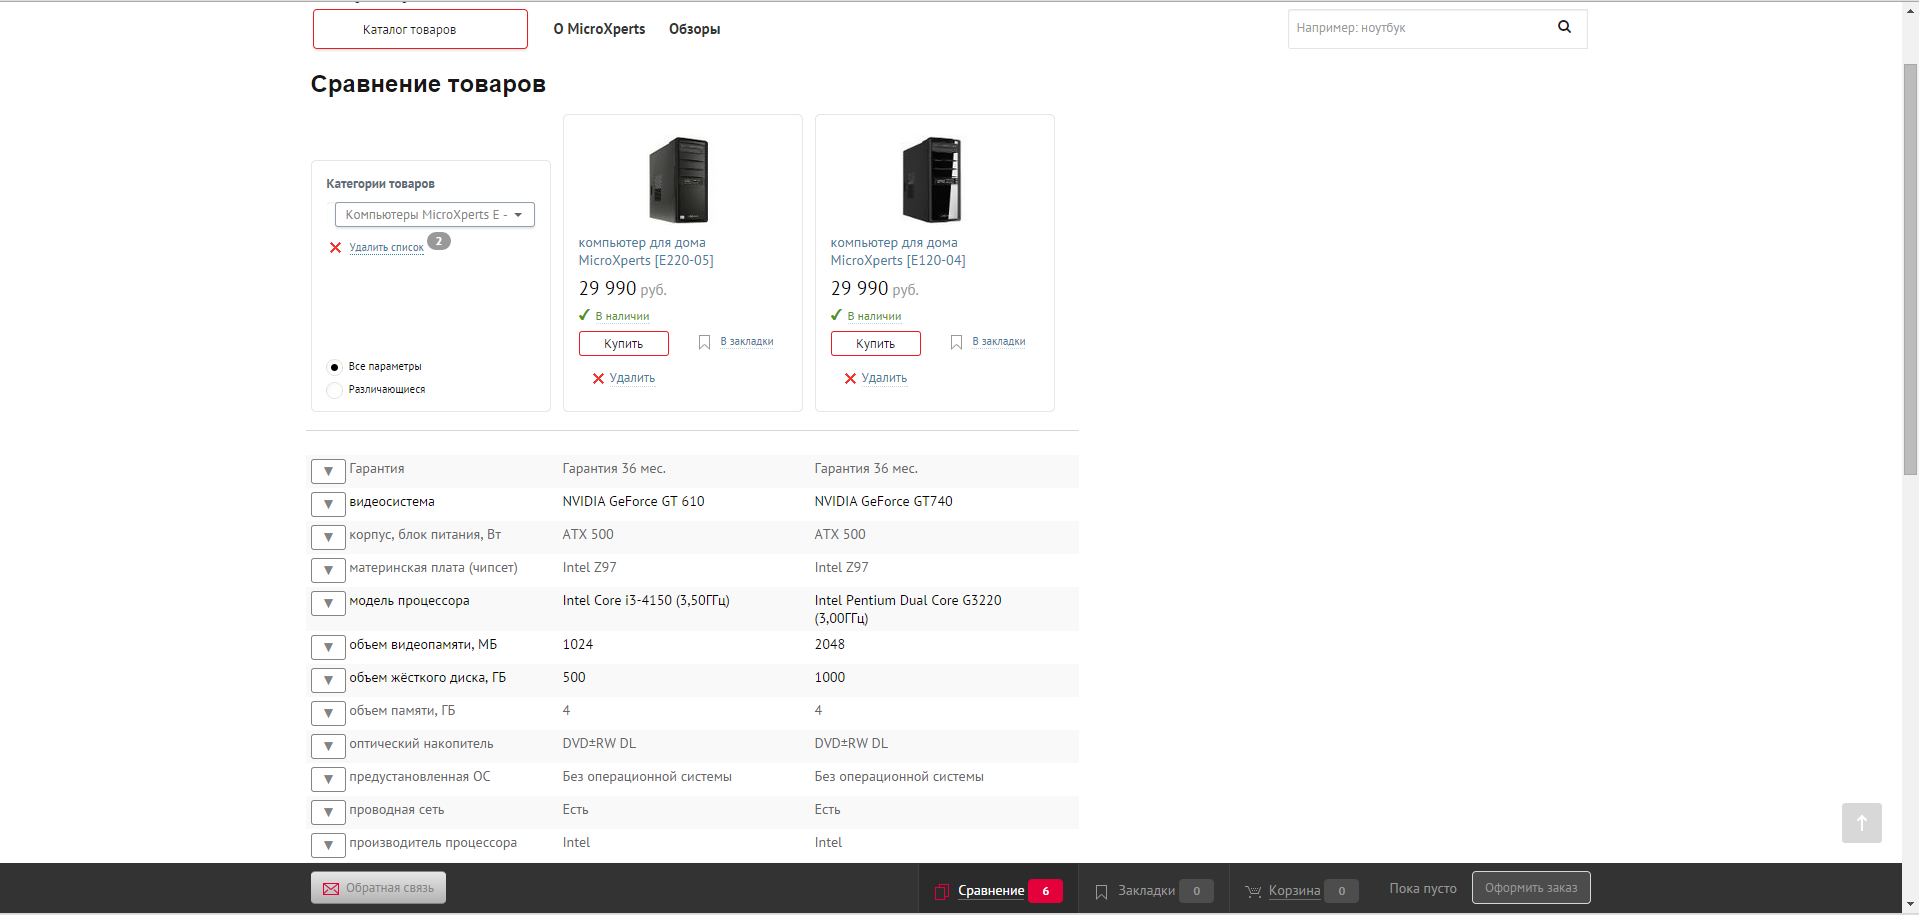Select the Все параметры radio button

(x=335, y=367)
